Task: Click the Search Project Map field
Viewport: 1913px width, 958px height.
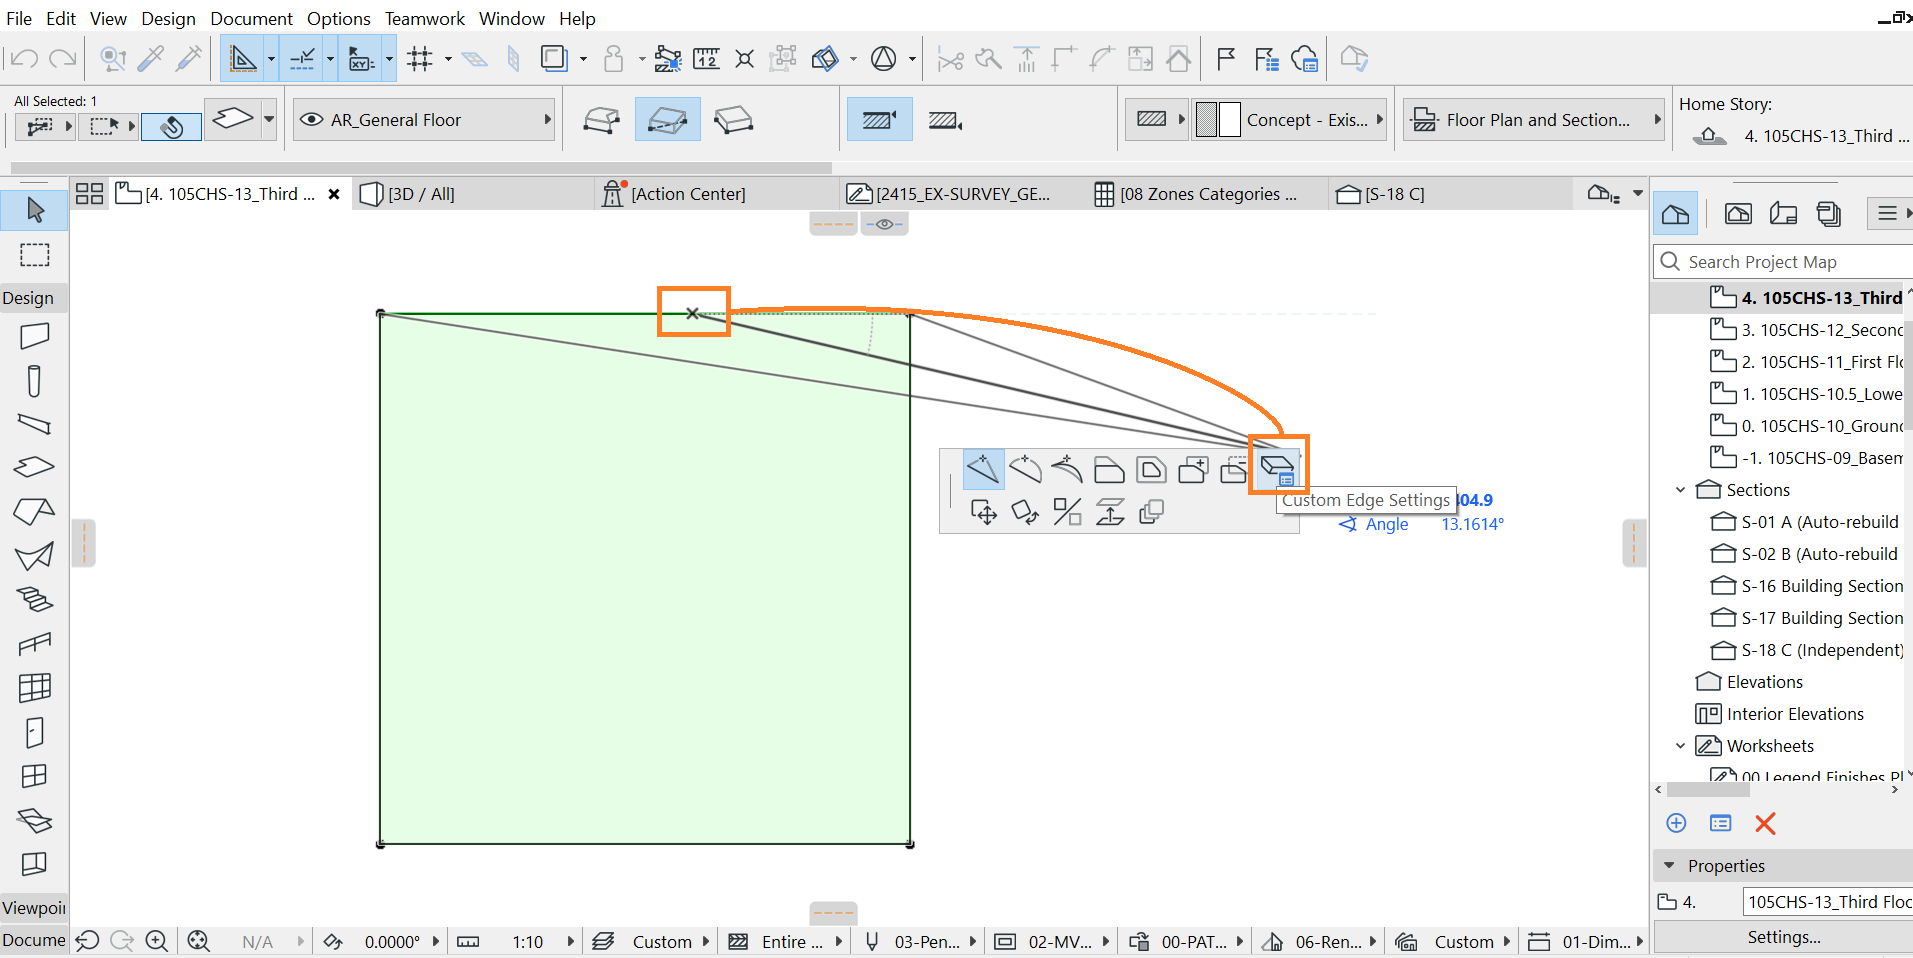Action: click(1784, 262)
